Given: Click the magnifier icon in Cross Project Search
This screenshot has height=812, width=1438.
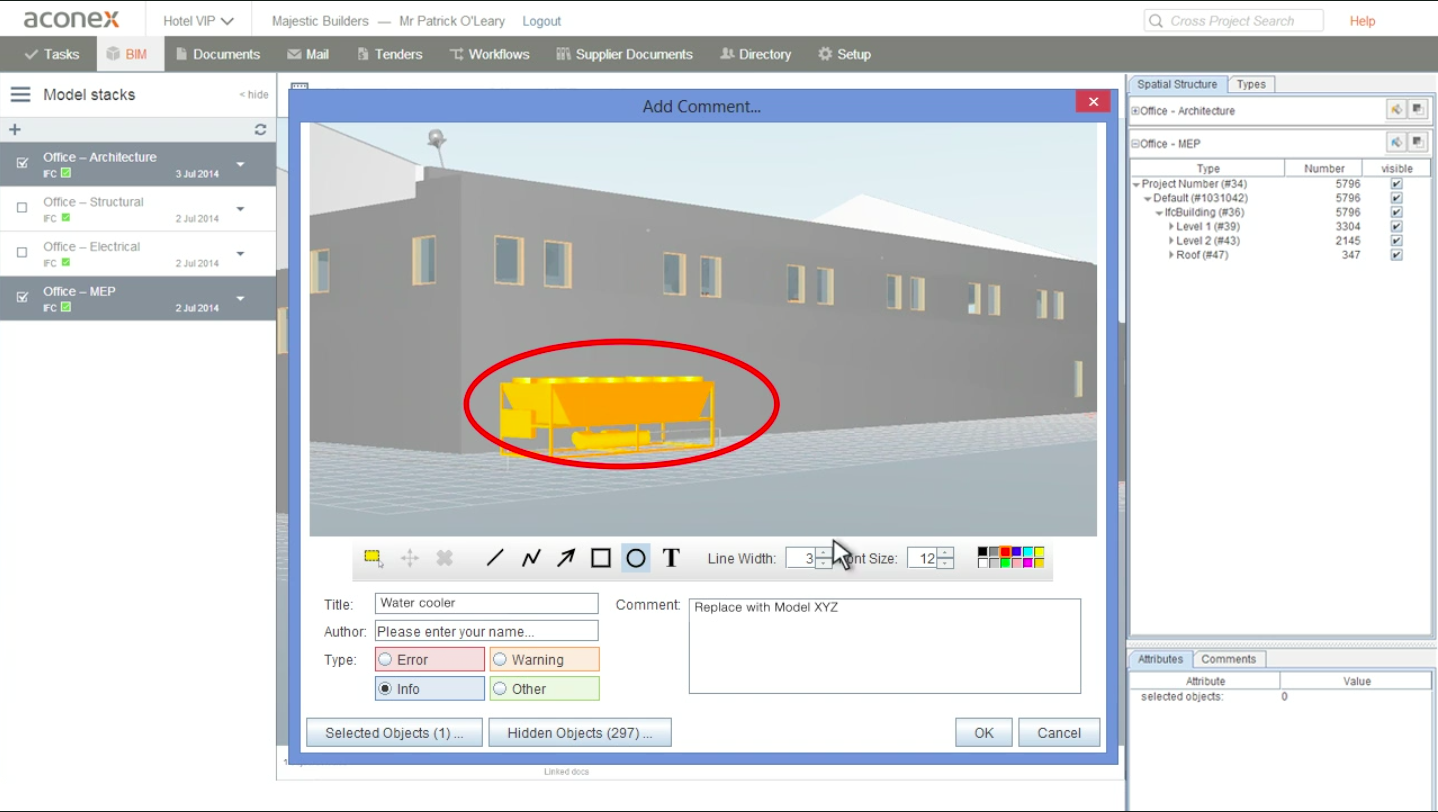Looking at the screenshot, I should (1157, 21).
